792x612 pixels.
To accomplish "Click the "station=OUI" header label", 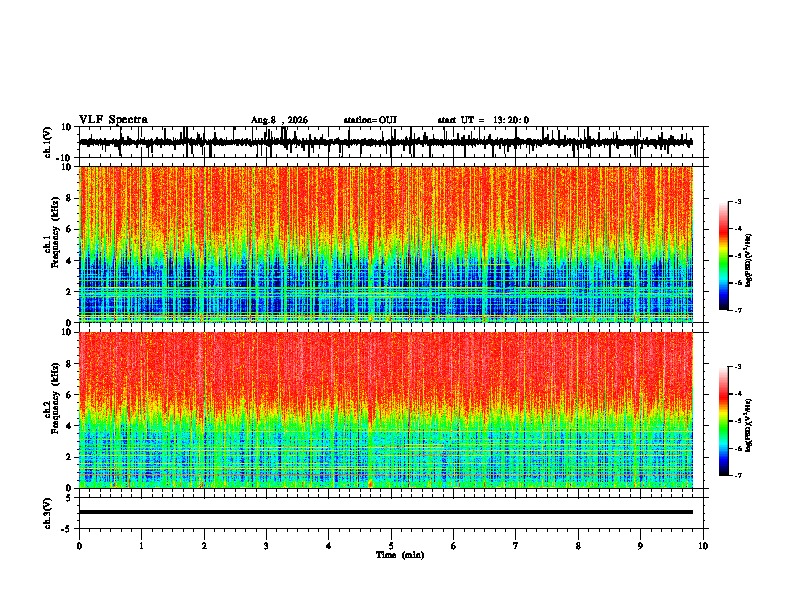I will pyautogui.click(x=370, y=120).
